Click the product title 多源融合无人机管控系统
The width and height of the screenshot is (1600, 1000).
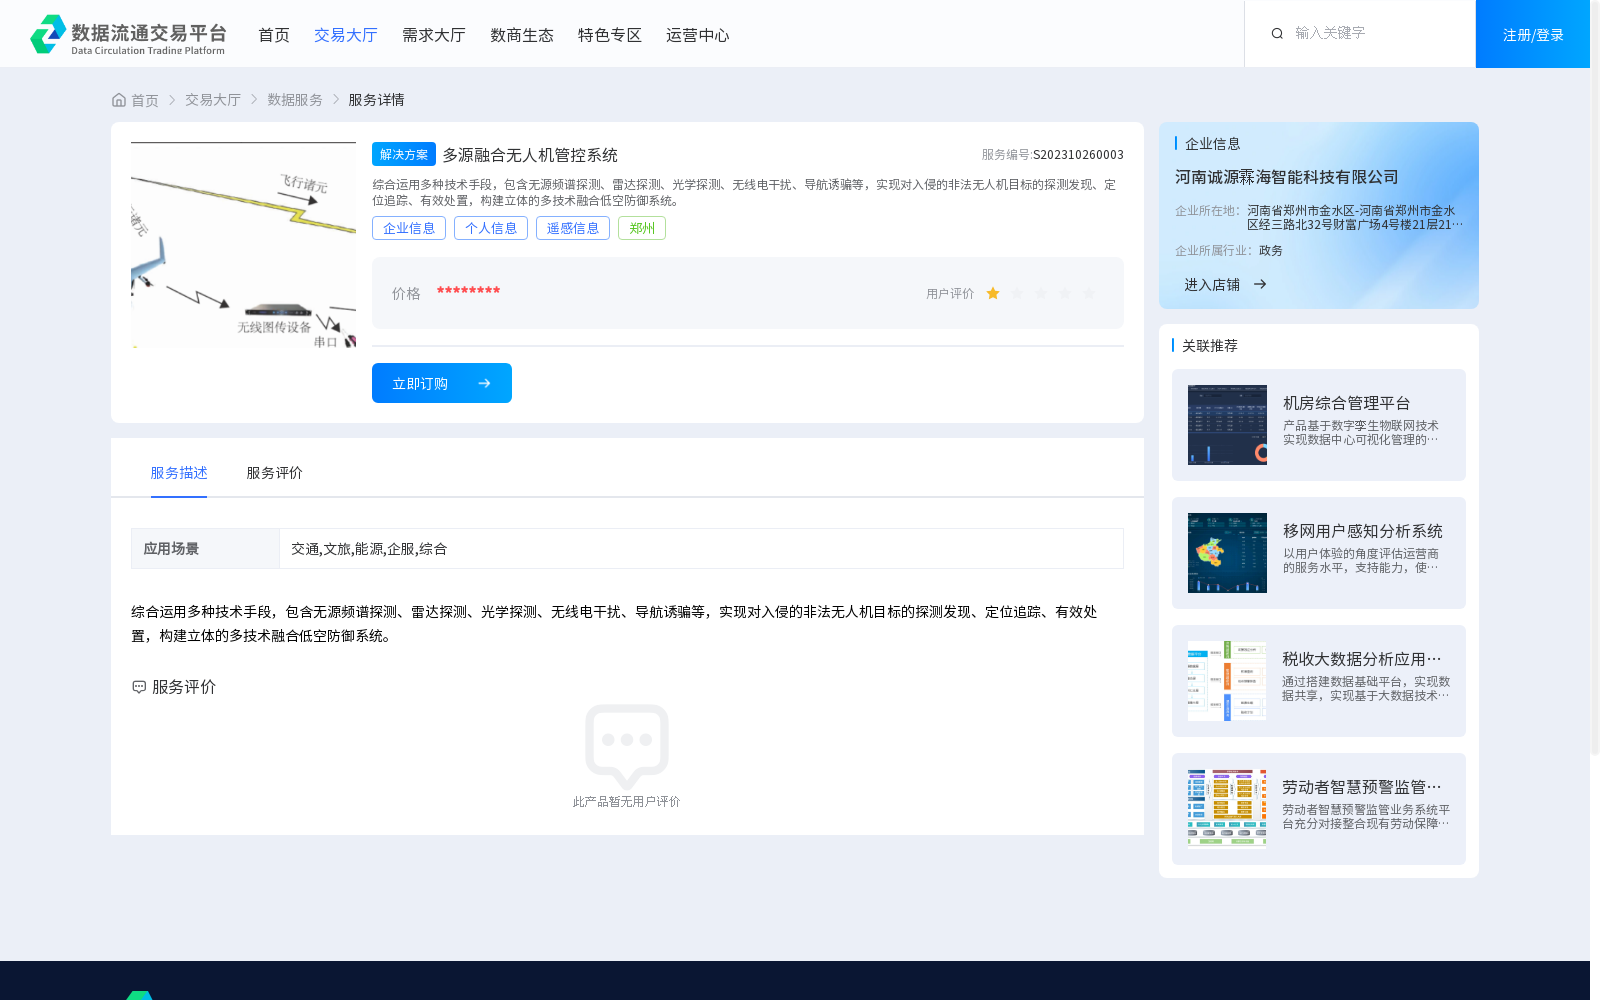pyautogui.click(x=530, y=155)
